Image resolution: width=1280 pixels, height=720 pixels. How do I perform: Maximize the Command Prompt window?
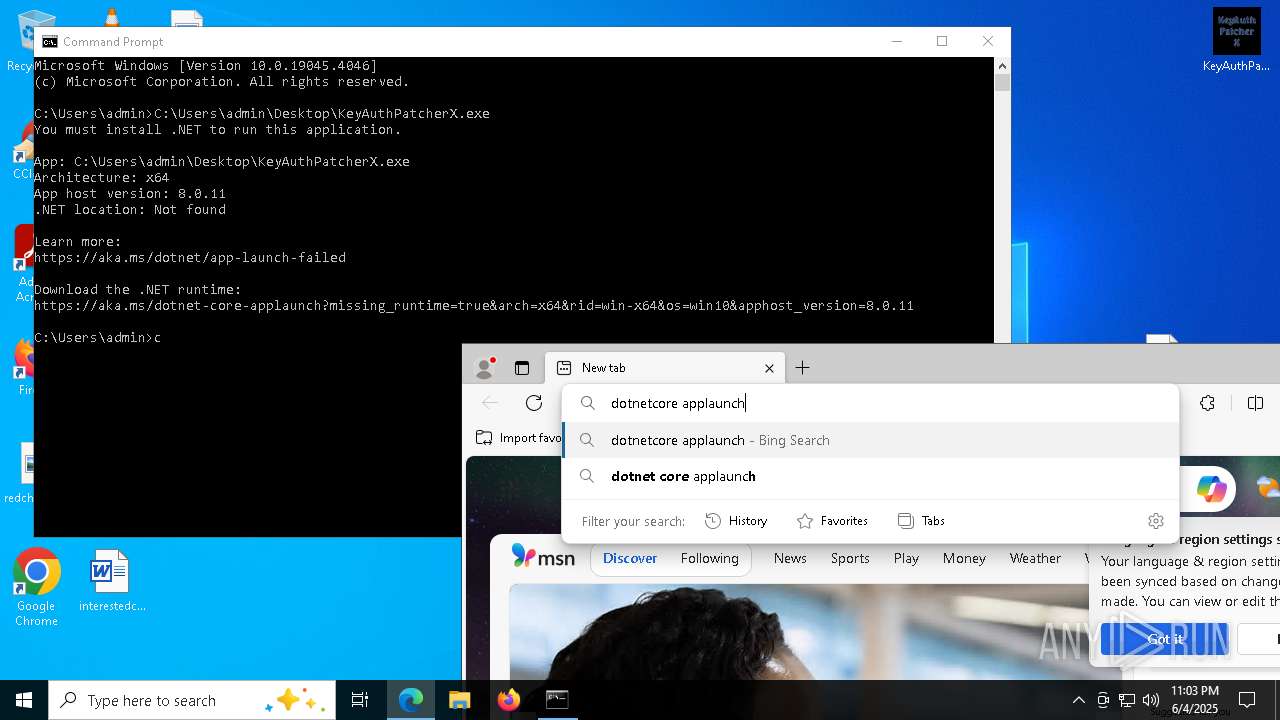coord(942,41)
